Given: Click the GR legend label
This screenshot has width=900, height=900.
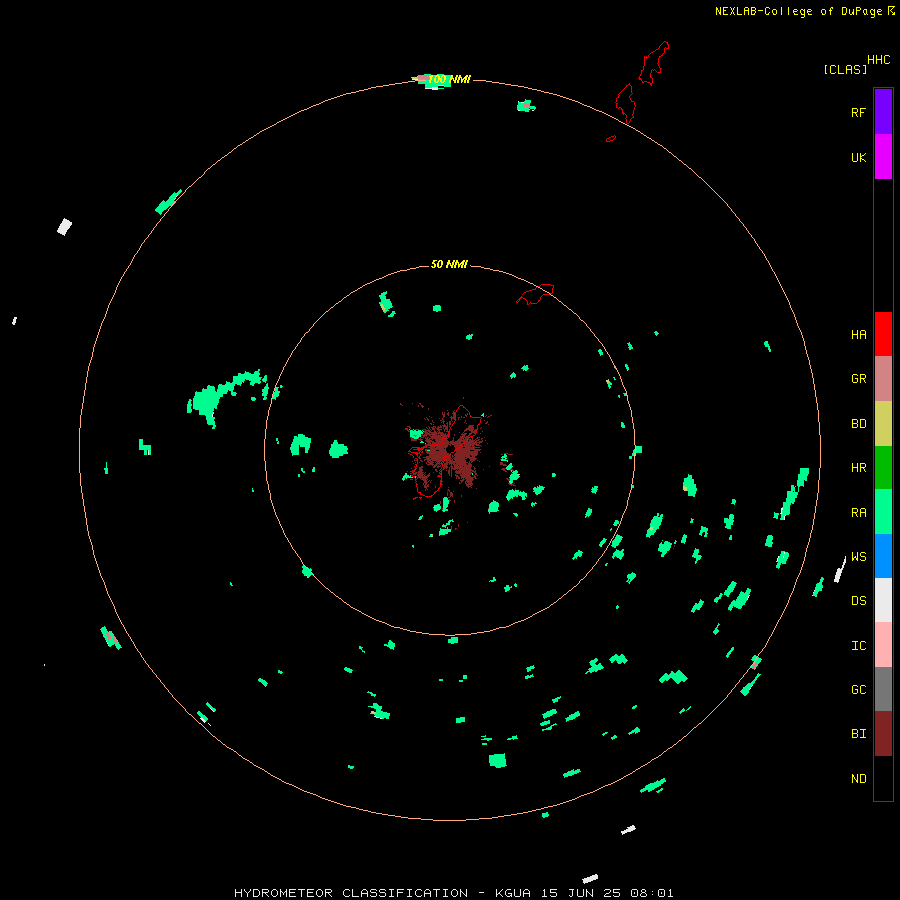Looking at the screenshot, I should 858,379.
